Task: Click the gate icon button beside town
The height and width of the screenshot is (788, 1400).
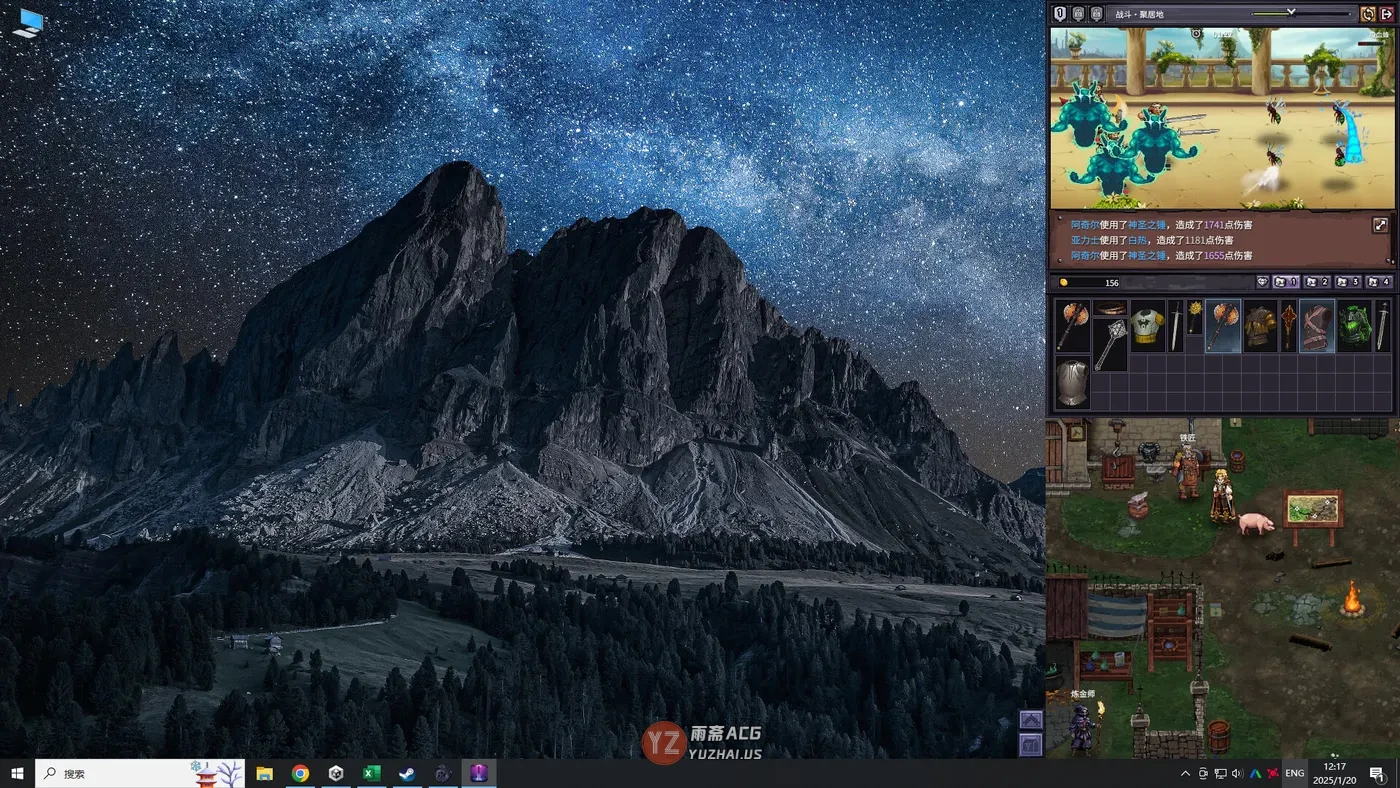Action: tap(1031, 744)
